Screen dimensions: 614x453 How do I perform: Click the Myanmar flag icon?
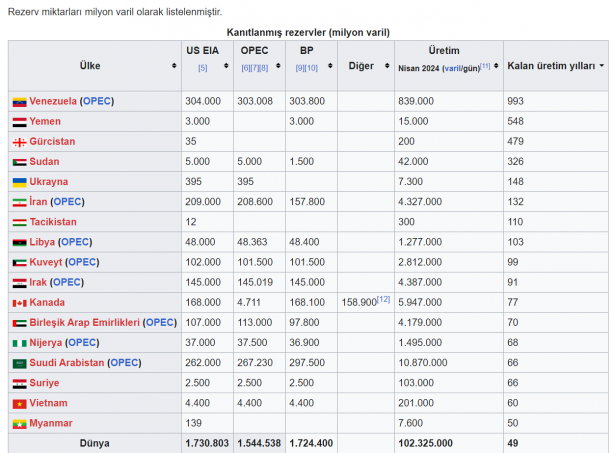point(19,423)
